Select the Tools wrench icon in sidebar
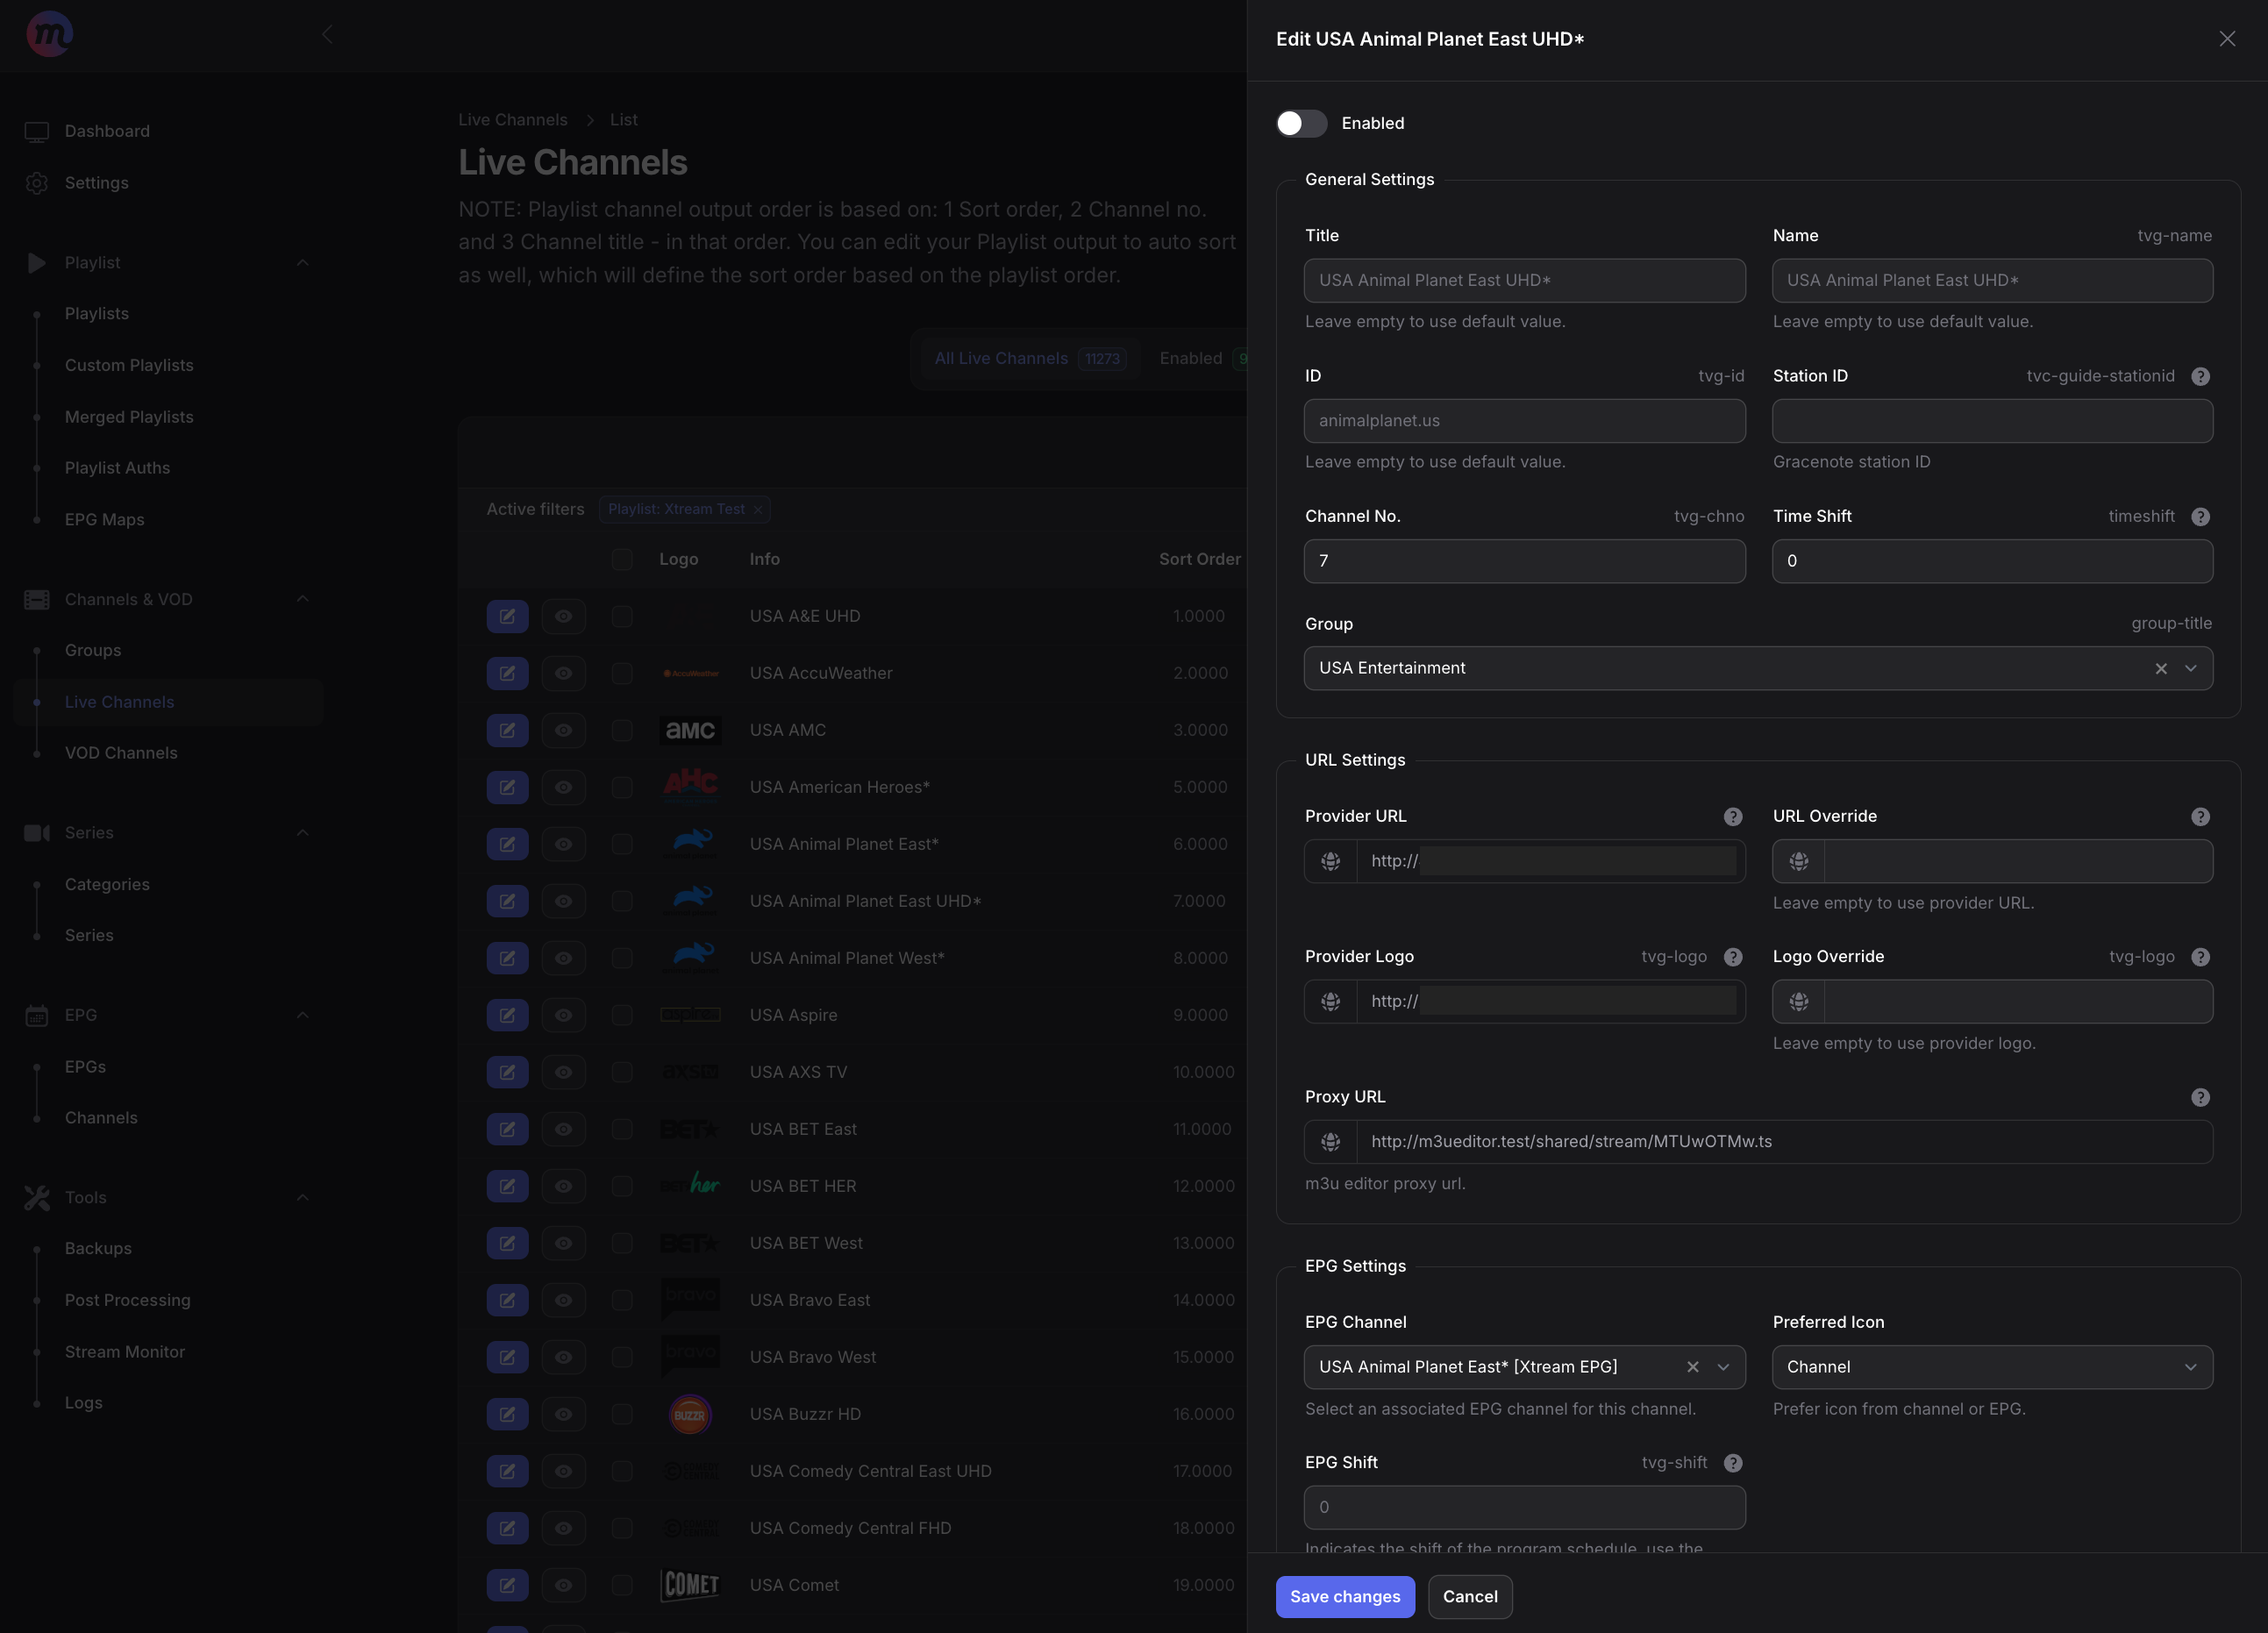Viewport: 2268px width, 1633px height. pos(37,1197)
